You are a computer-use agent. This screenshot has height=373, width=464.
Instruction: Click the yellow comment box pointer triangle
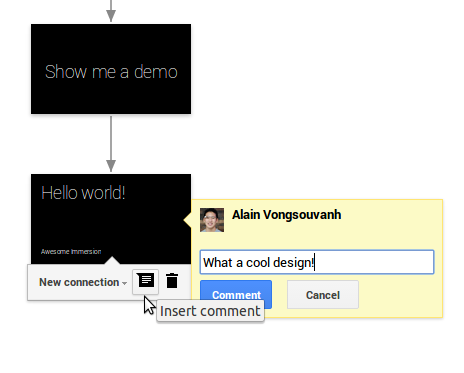pos(187,220)
